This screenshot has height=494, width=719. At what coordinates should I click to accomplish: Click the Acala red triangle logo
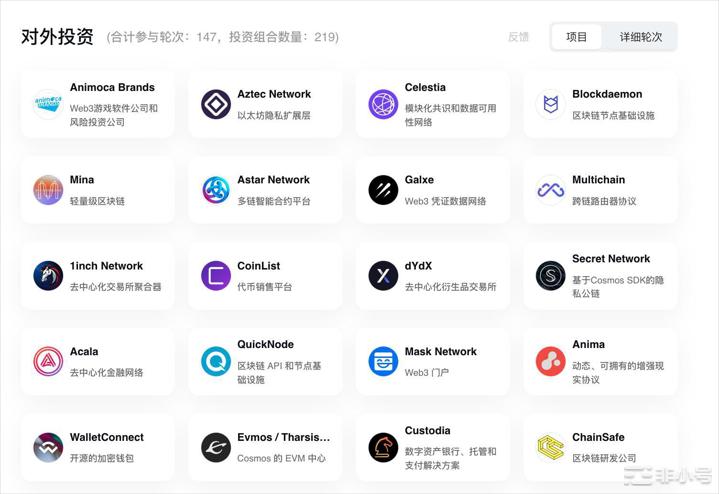pos(48,361)
